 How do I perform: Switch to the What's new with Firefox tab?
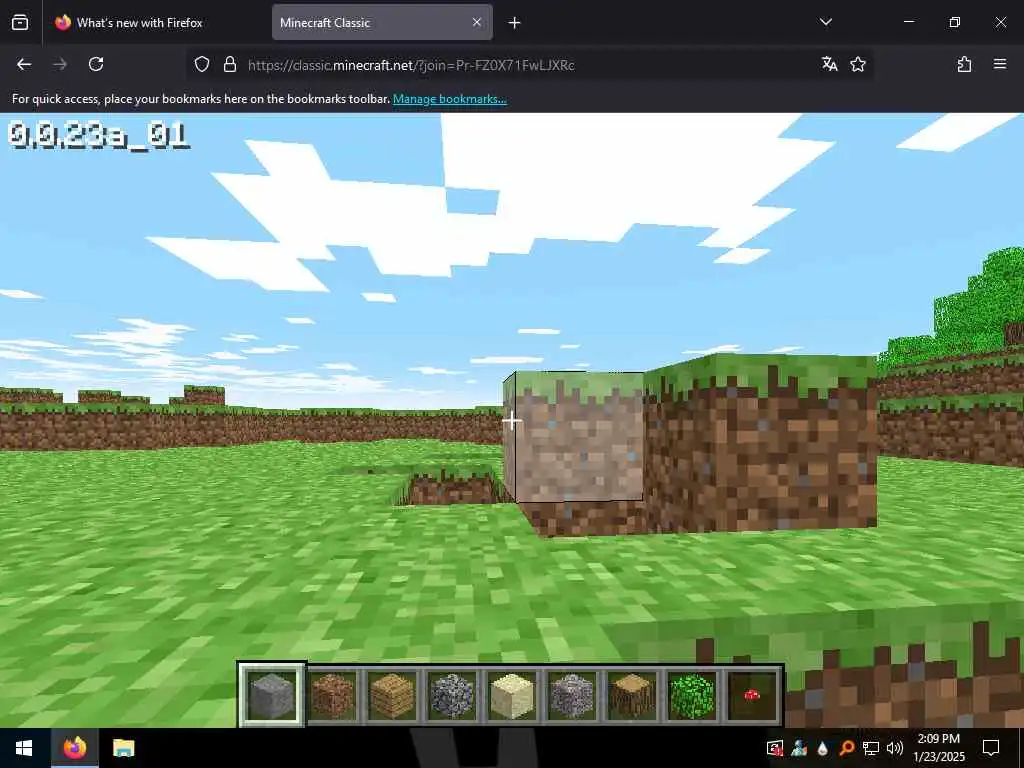[155, 23]
